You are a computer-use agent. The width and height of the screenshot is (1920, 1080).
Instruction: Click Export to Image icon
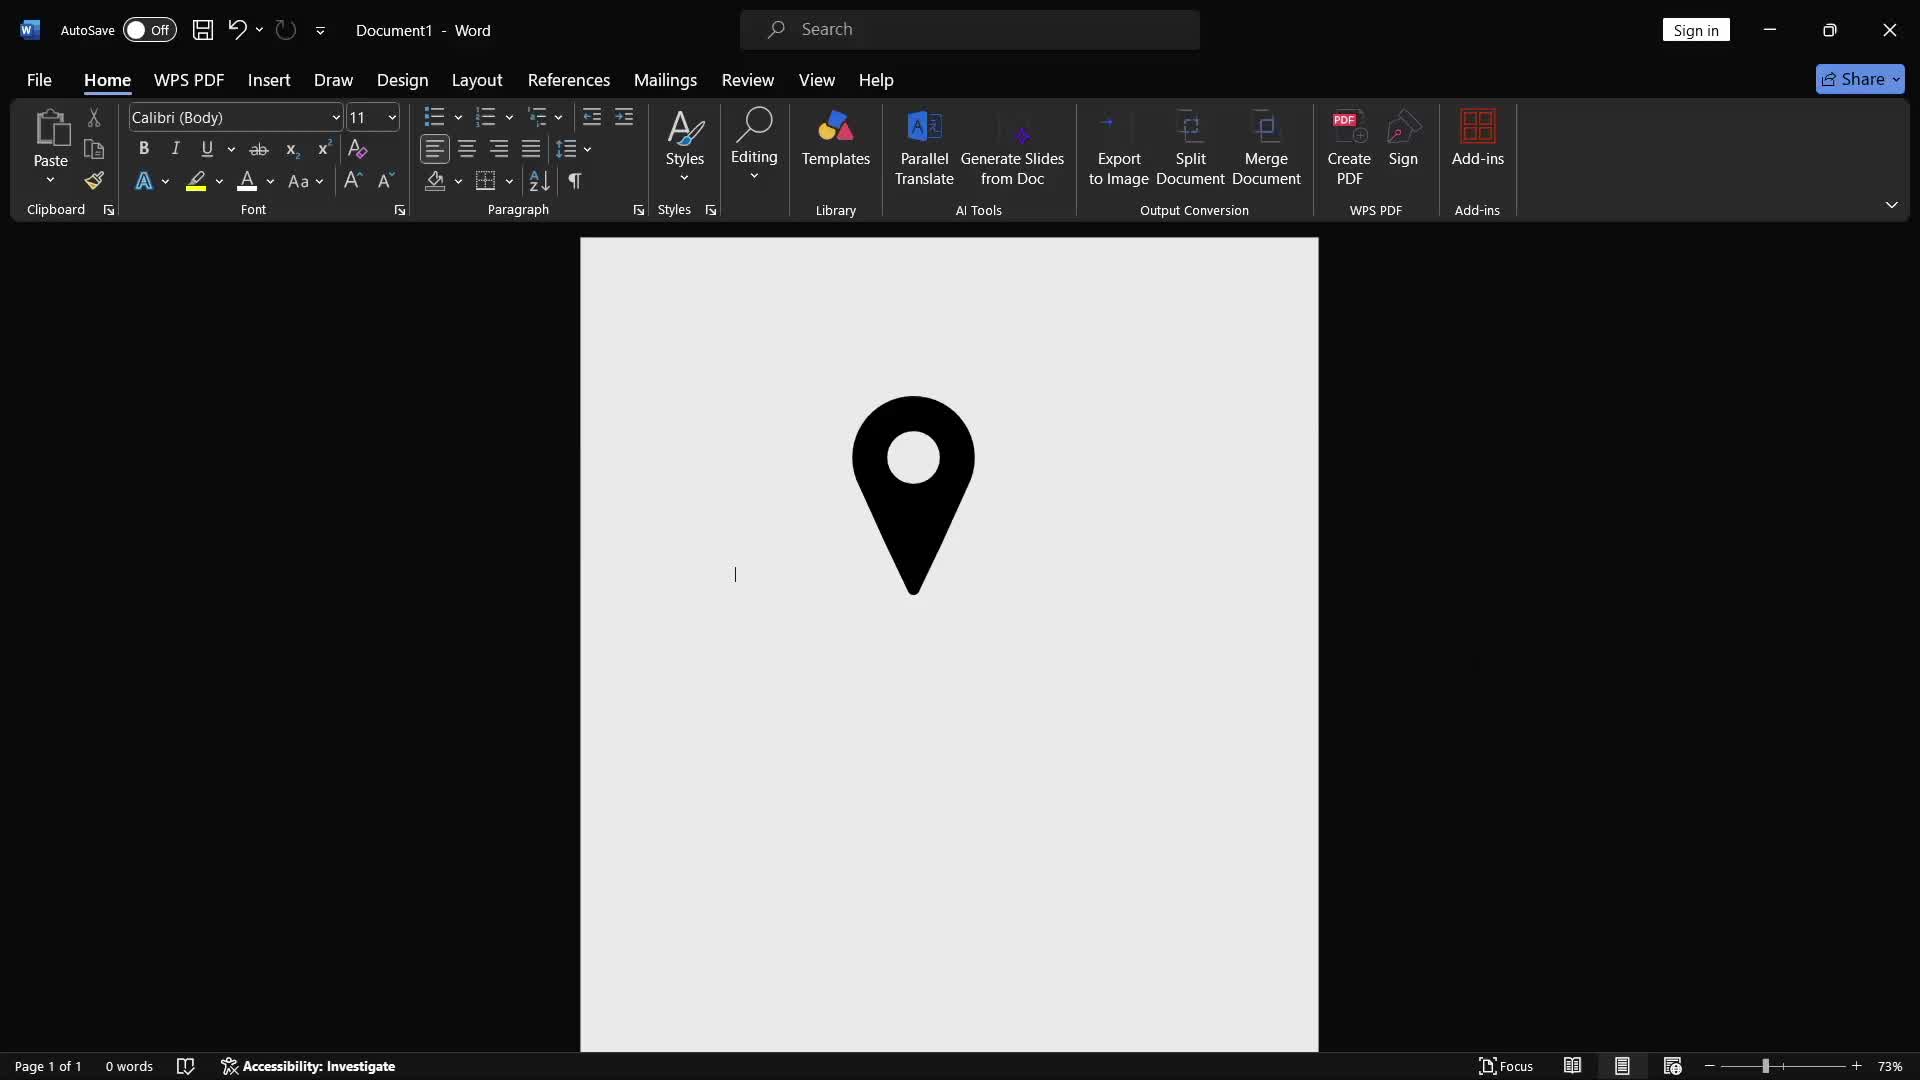(1119, 148)
